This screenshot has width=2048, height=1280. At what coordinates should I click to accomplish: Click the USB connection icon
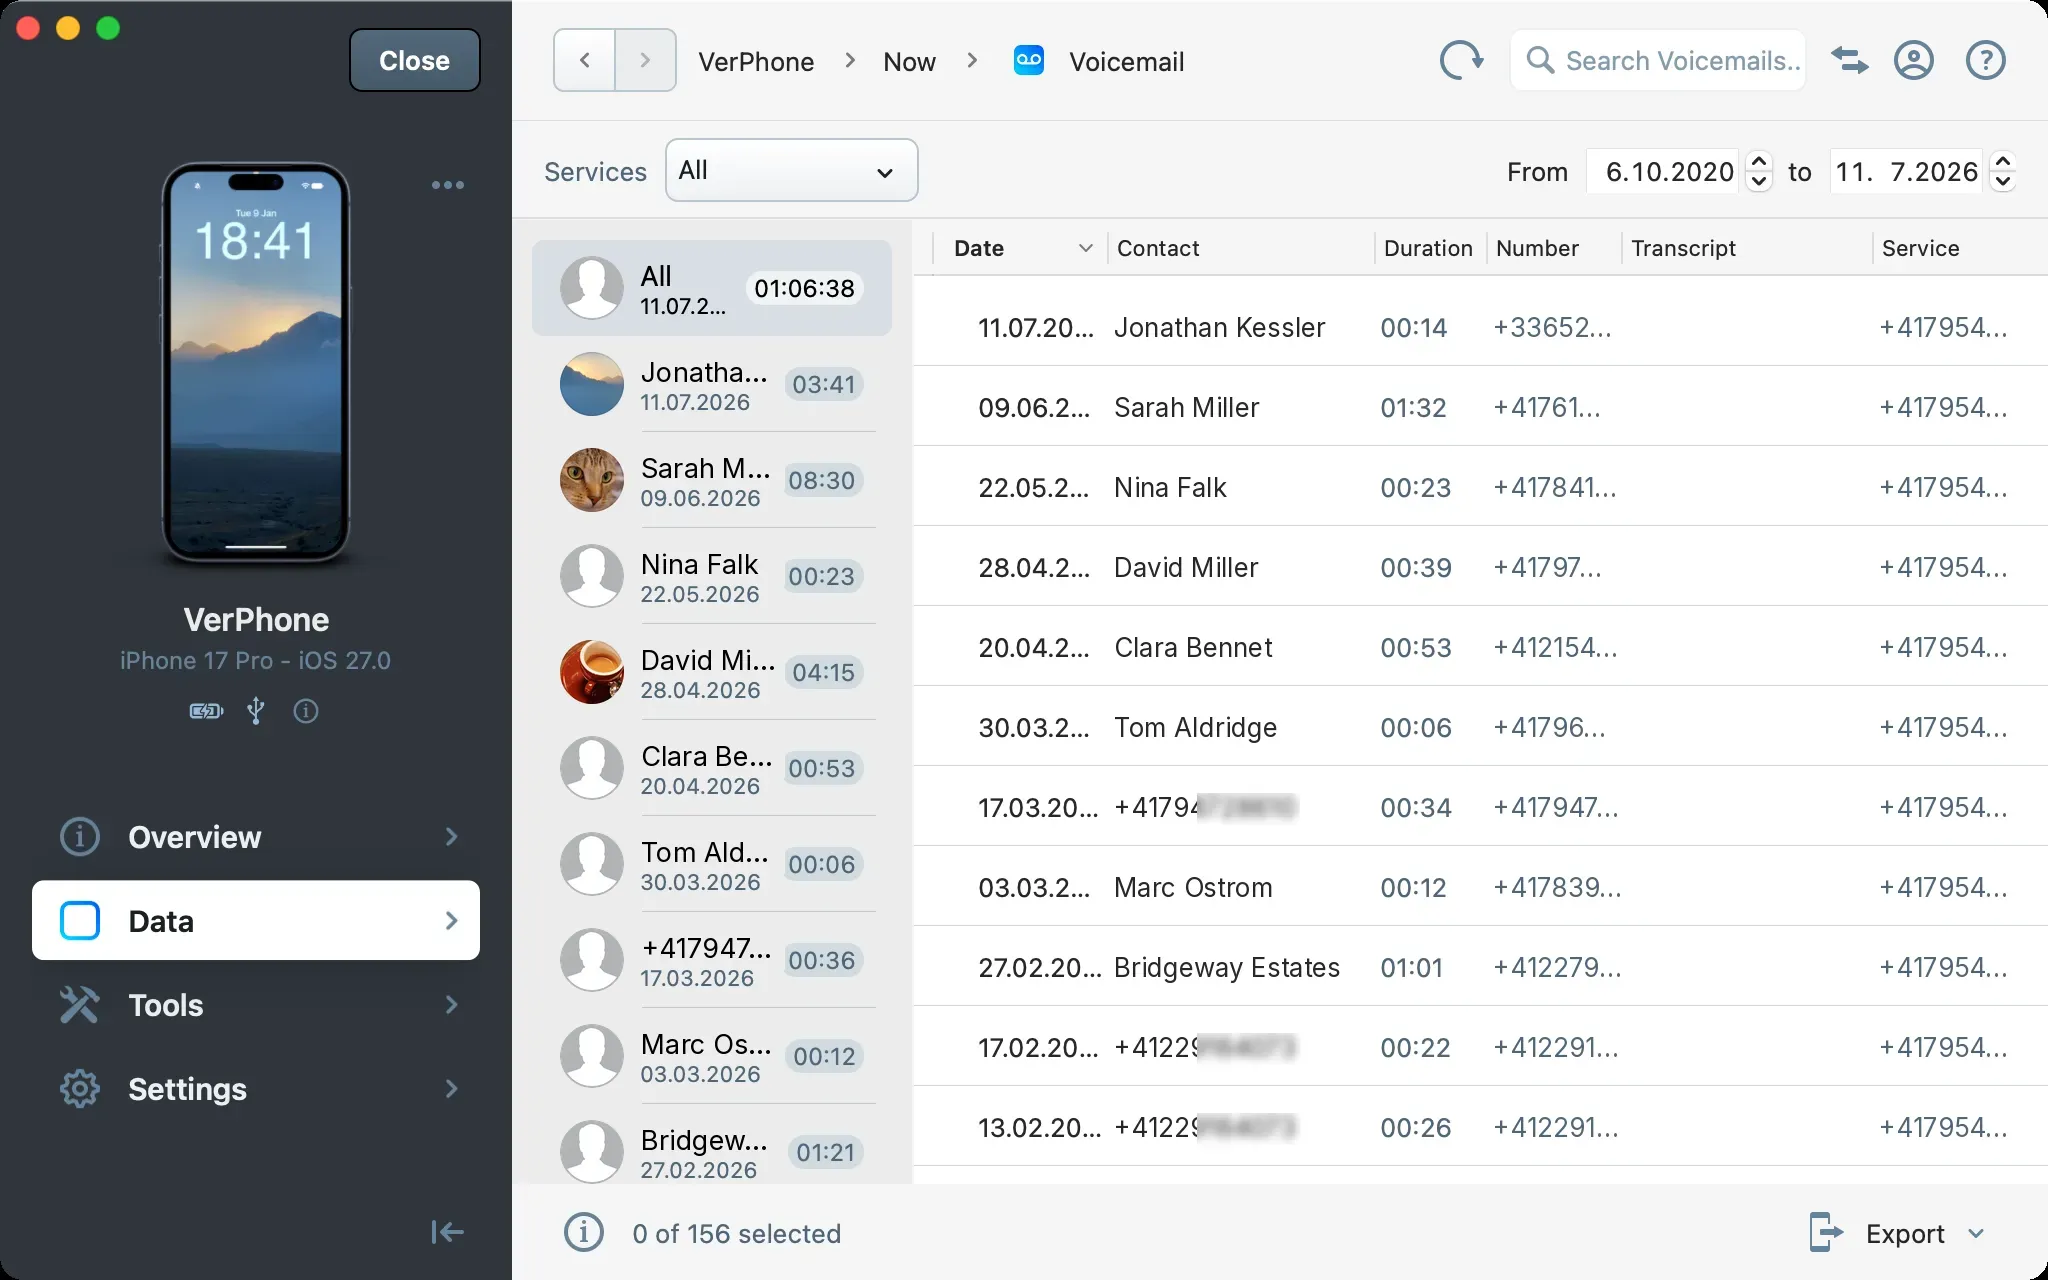[256, 711]
